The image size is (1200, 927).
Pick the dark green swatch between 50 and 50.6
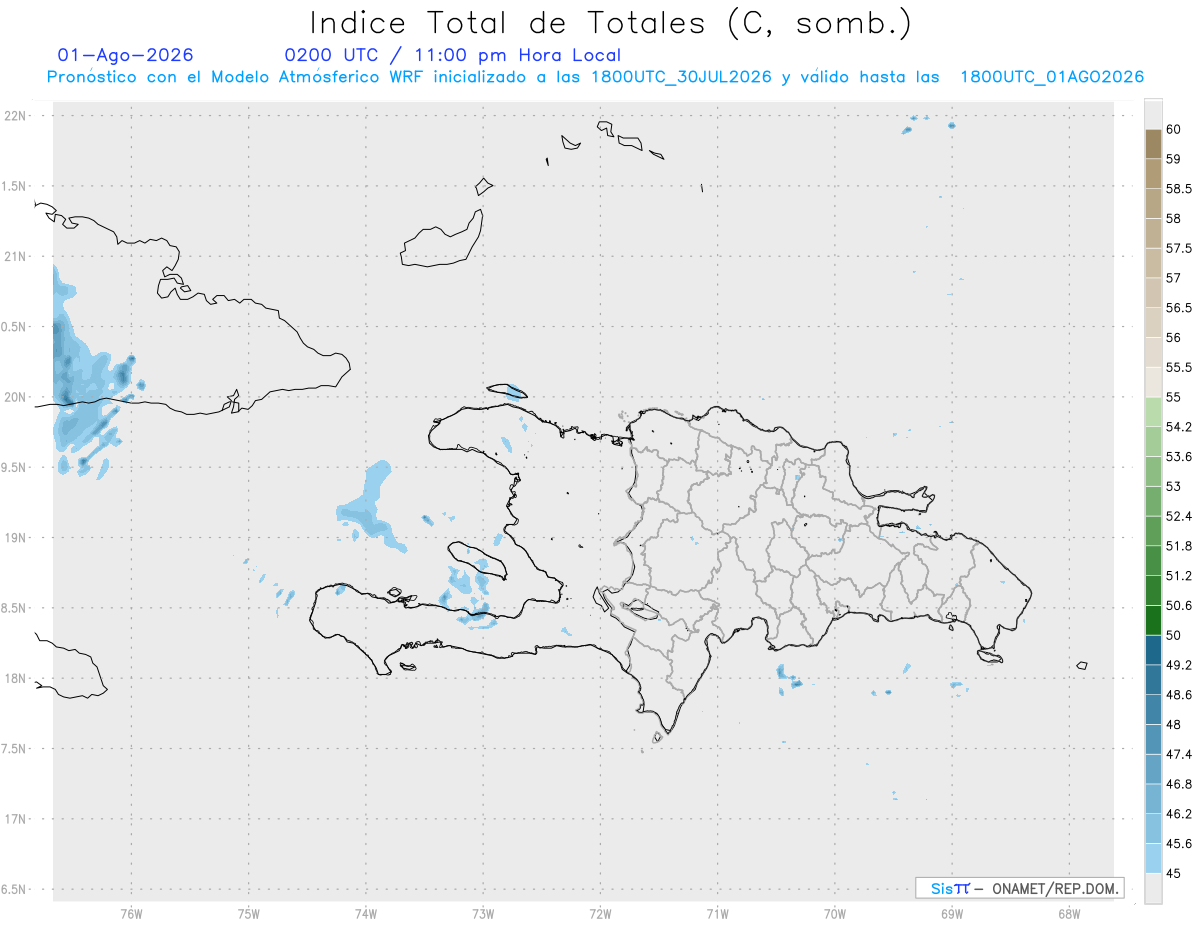(1153, 620)
